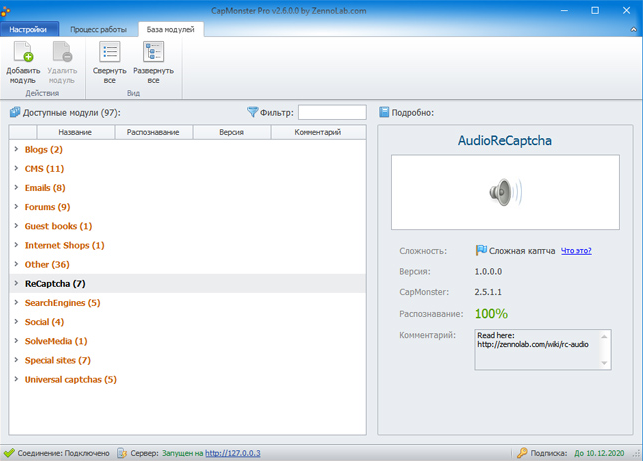Screen dimensions: 643x461
Task: Click the subscription key icon
Action: [x=522, y=453]
